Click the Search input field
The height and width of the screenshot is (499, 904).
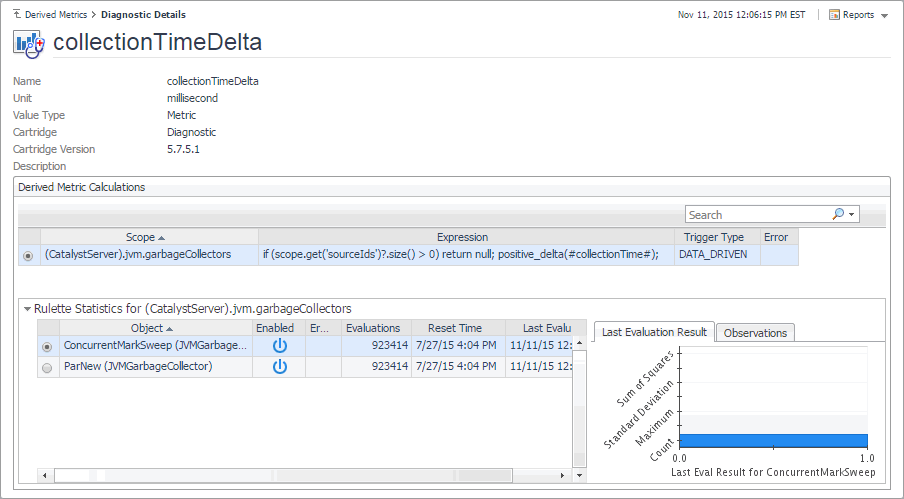[757, 214]
